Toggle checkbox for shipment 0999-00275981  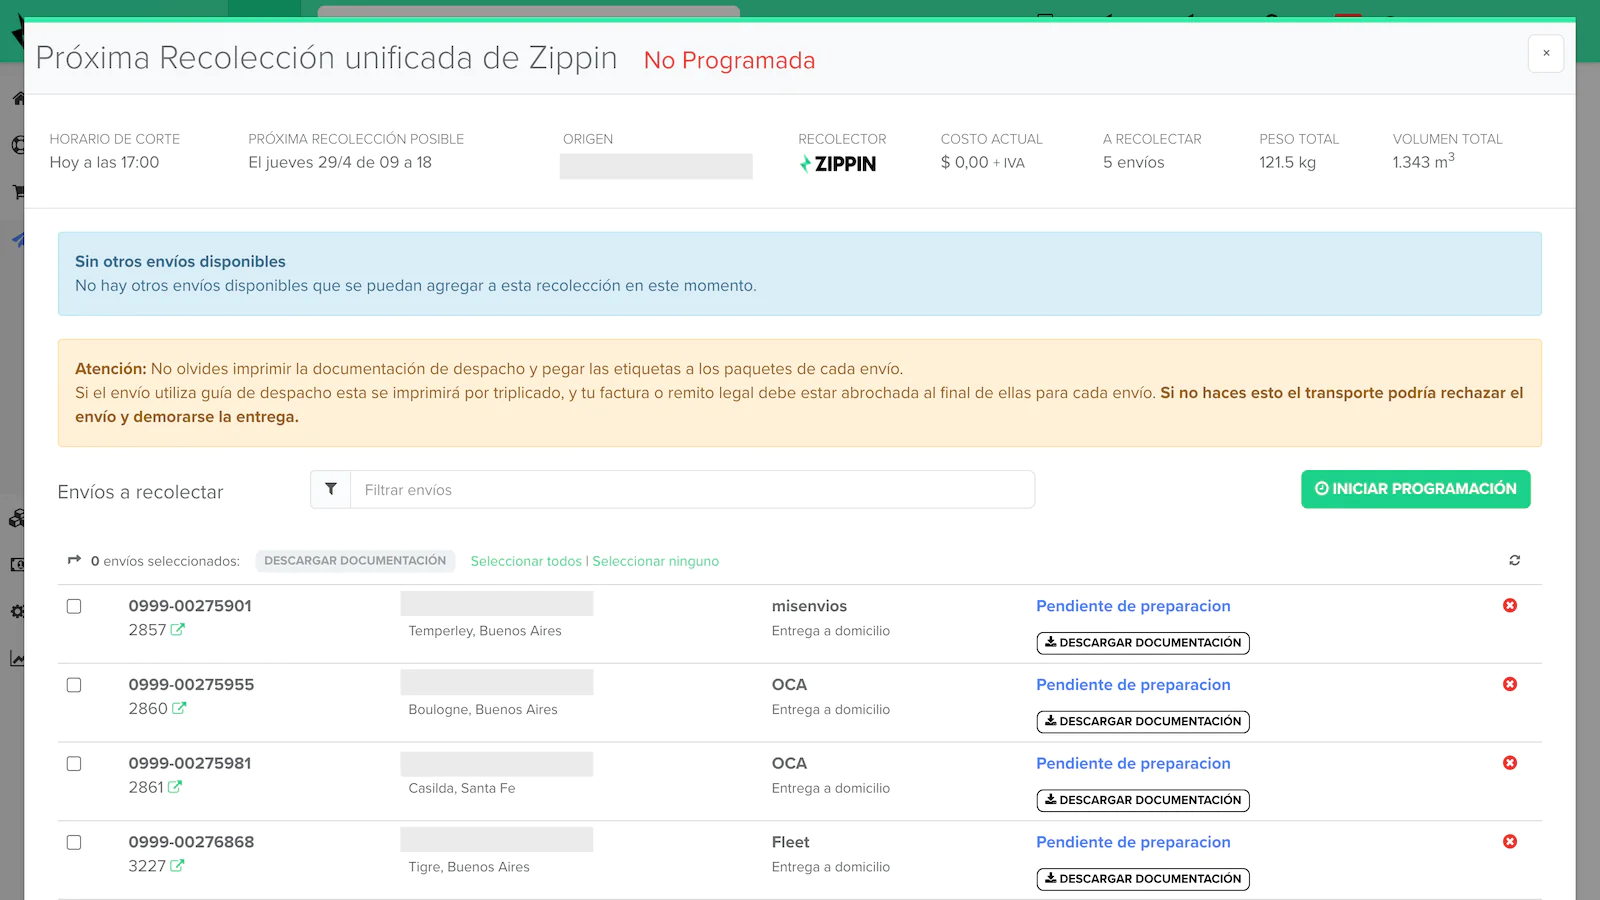pos(74,764)
